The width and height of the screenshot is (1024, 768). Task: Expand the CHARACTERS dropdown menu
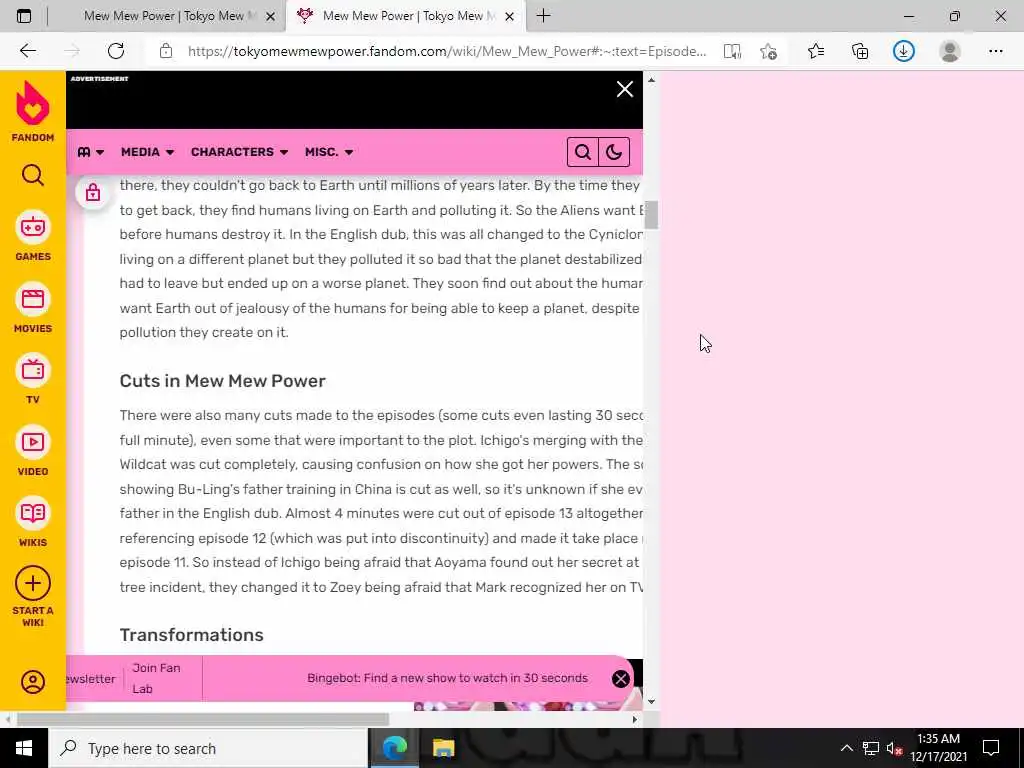click(240, 152)
